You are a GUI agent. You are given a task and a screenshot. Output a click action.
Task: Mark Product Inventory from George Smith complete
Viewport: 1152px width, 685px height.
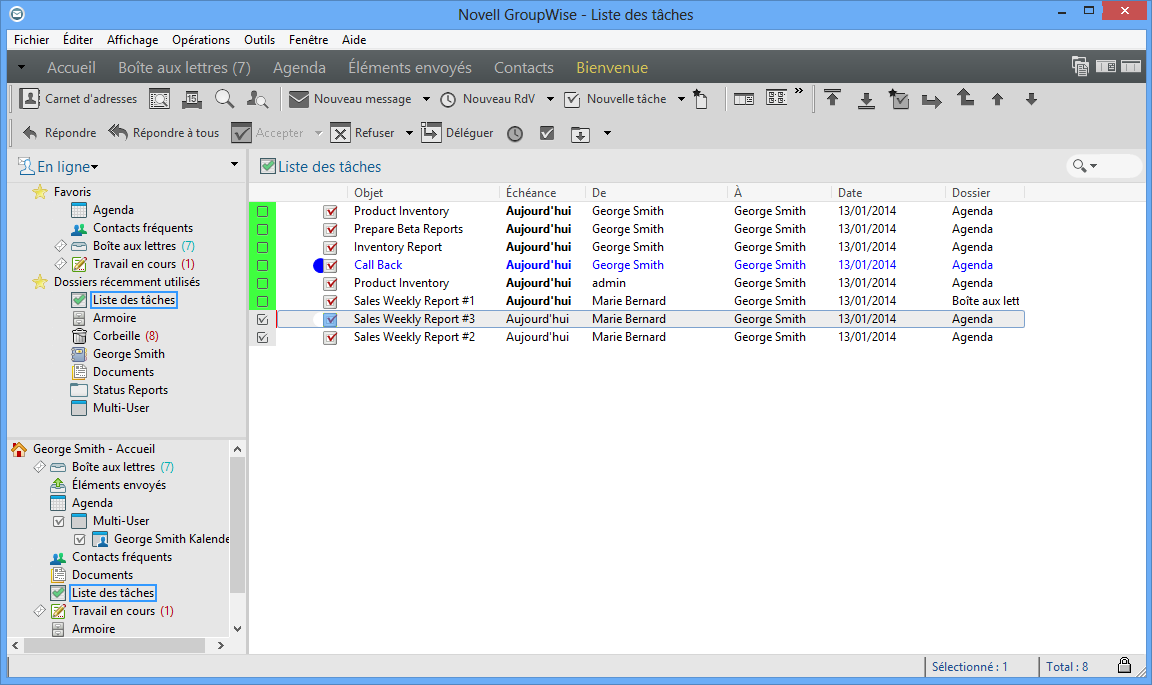pyautogui.click(x=262, y=212)
